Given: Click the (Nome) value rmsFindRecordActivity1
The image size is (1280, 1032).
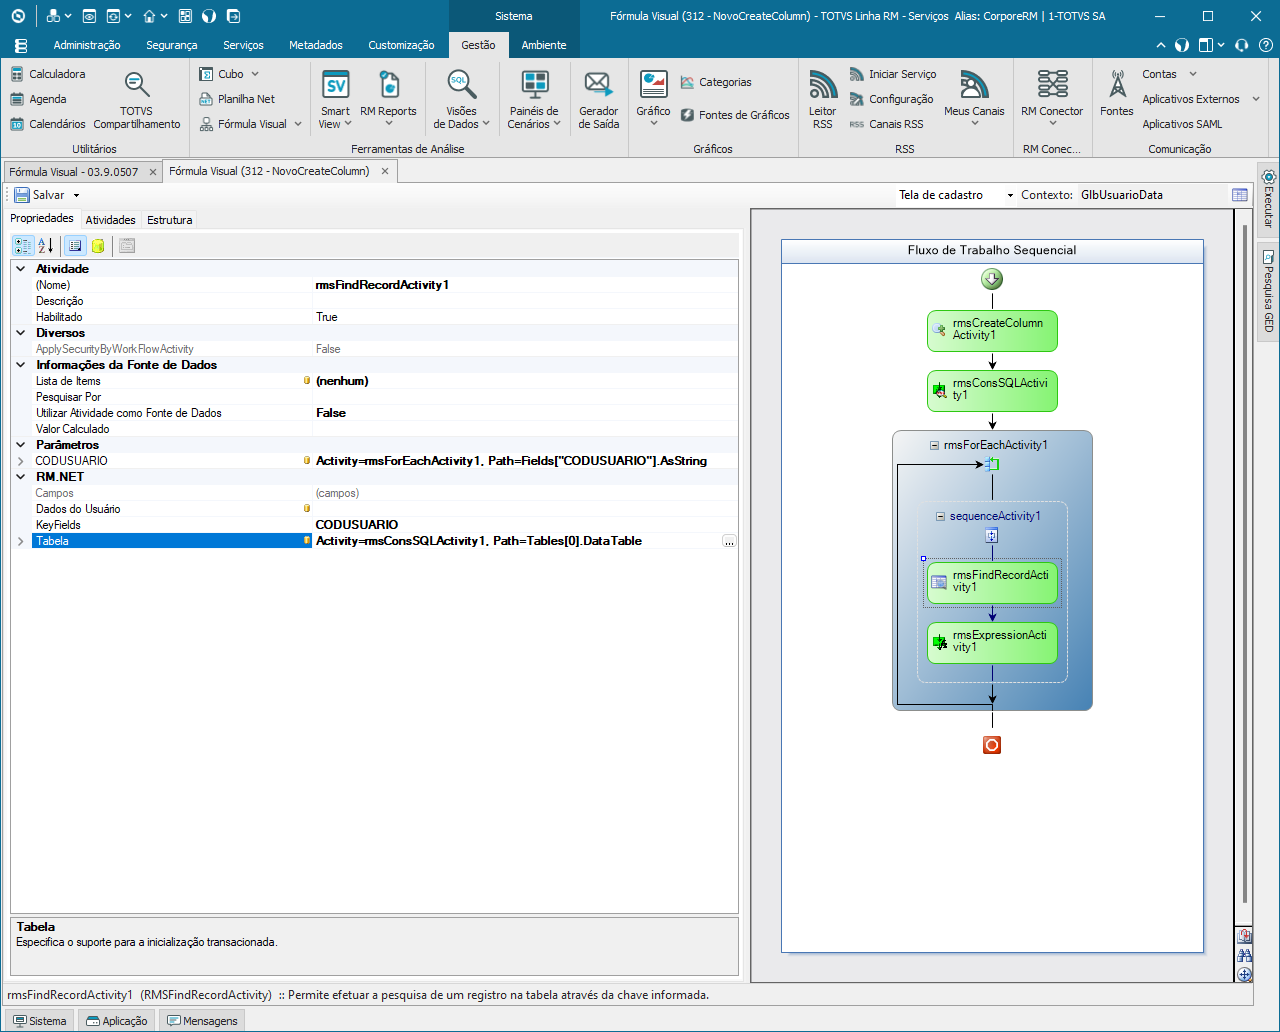Looking at the screenshot, I should pos(382,285).
